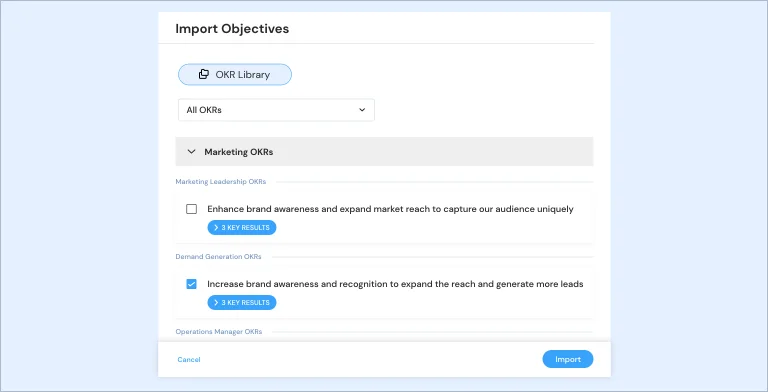The image size is (768, 392).
Task: Expand 3 Key Results under Increase brand awareness
Action: pos(242,303)
